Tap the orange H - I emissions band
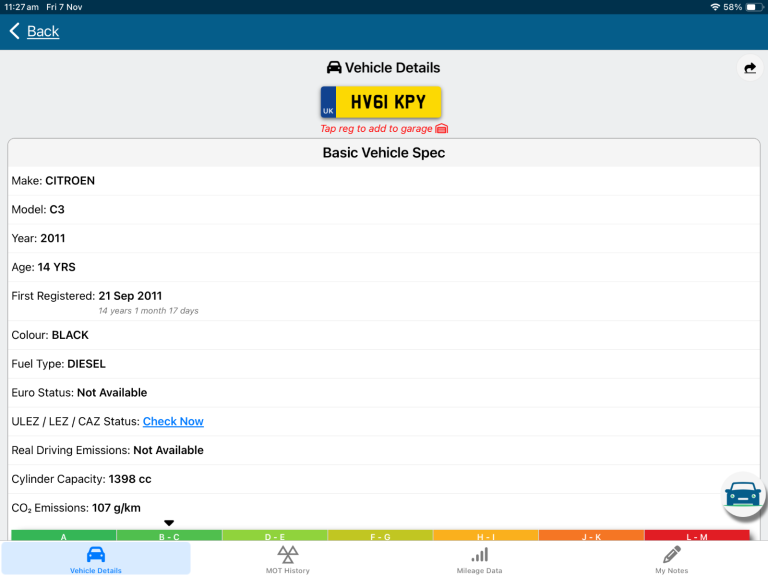This screenshot has width=768, height=576. coord(485,536)
